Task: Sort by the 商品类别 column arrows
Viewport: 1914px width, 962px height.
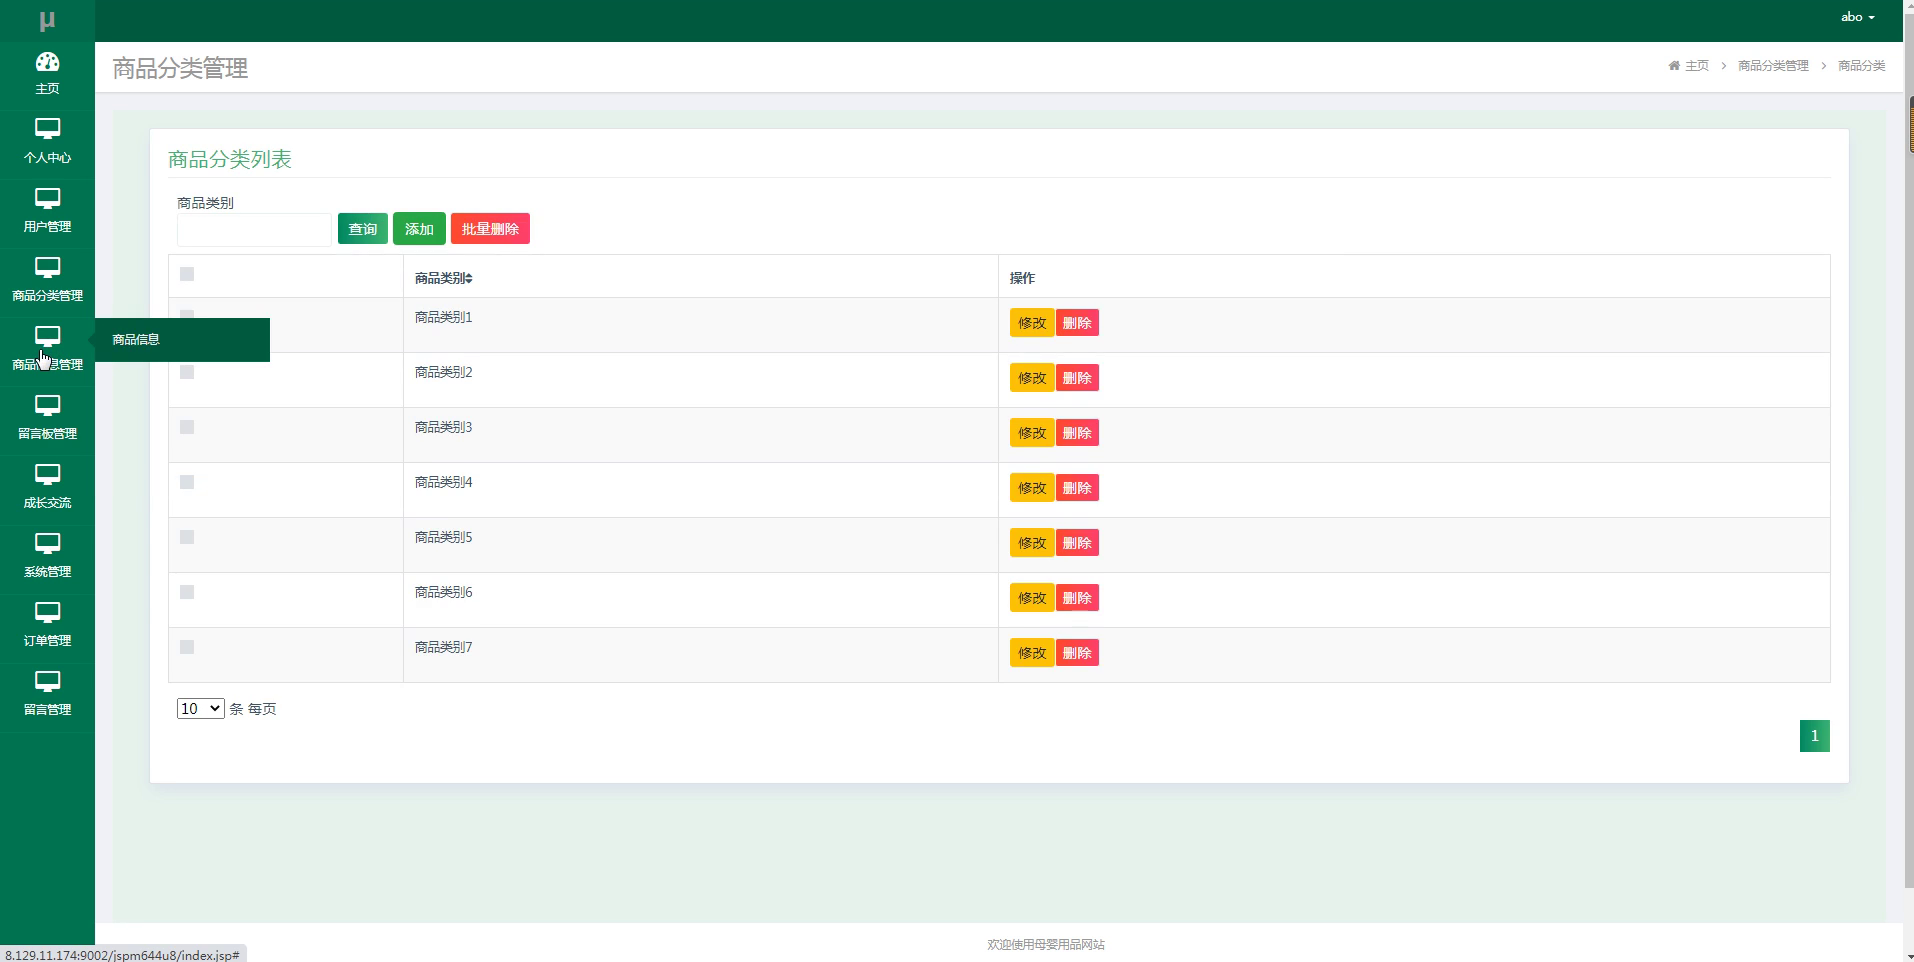Action: pyautogui.click(x=469, y=278)
